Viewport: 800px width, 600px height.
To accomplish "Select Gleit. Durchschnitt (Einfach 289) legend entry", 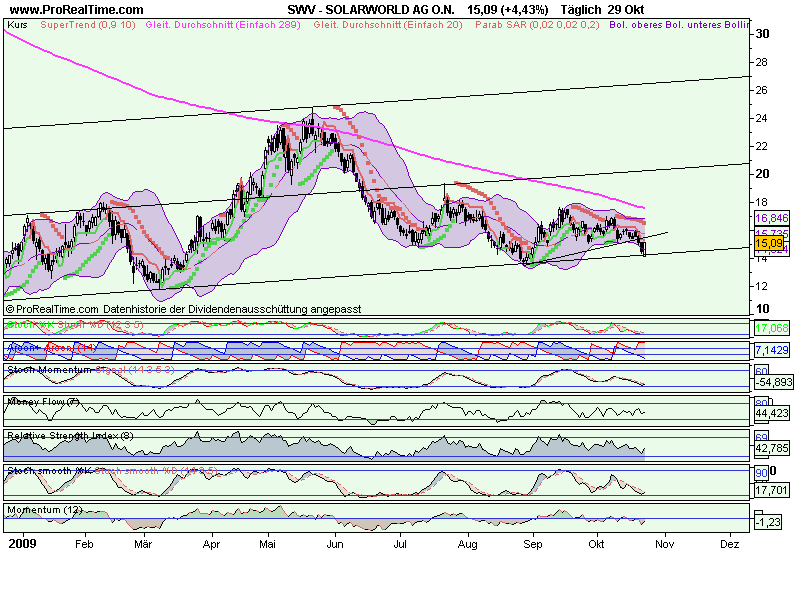I will point(223,24).
